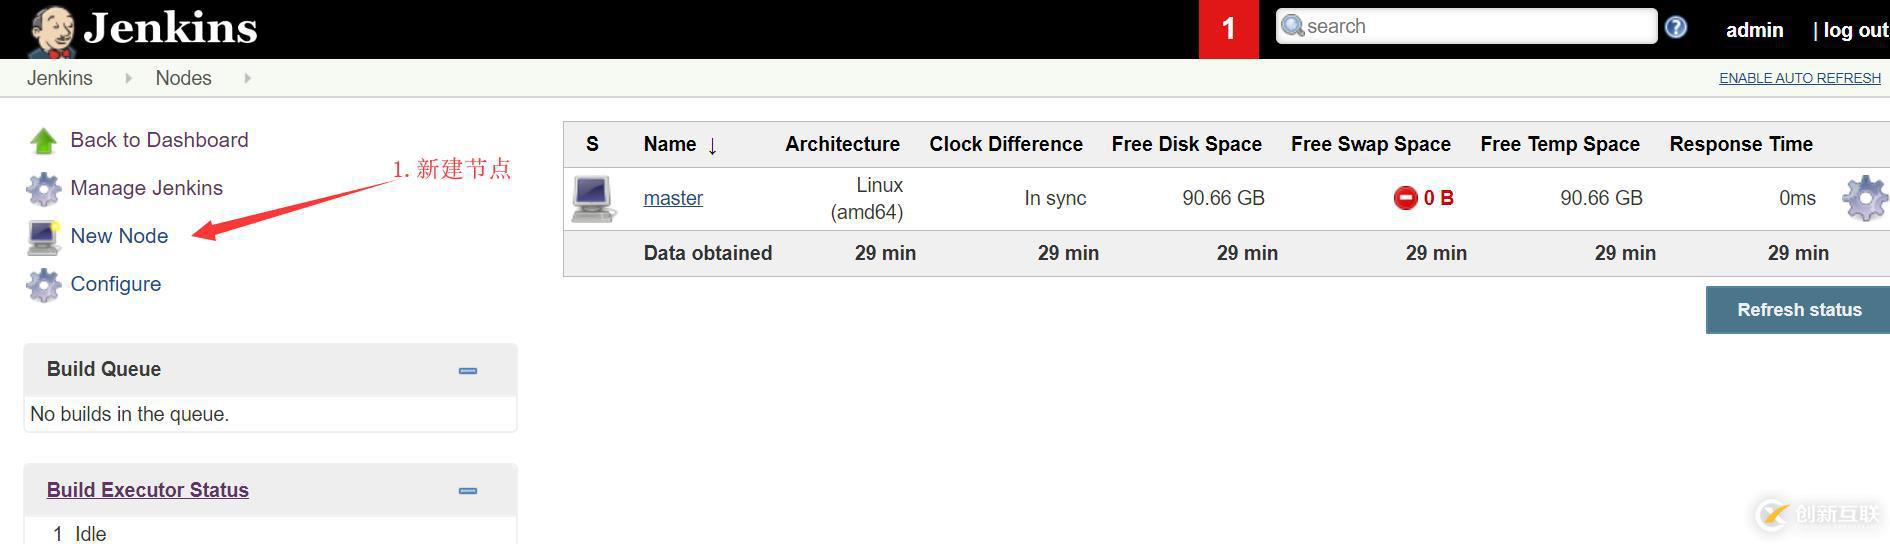The image size is (1890, 544).
Task: Open the Nodes breadcrumb dropdown arrow
Action: [247, 78]
